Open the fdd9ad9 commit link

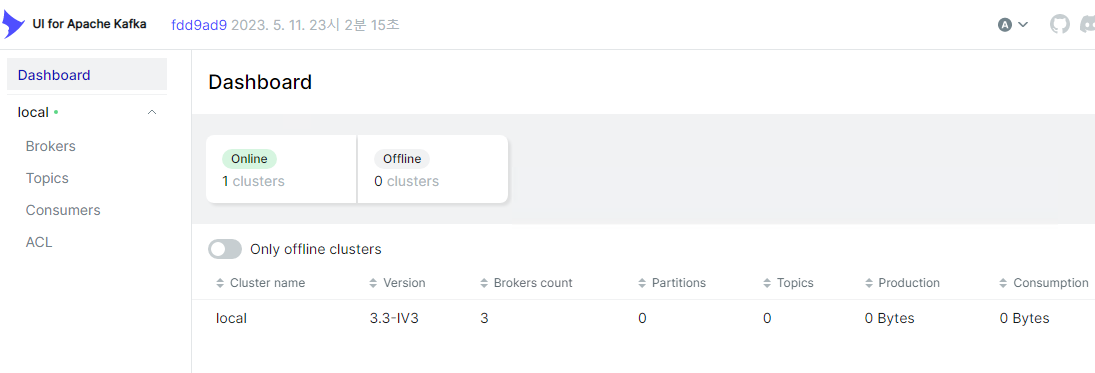[199, 24]
